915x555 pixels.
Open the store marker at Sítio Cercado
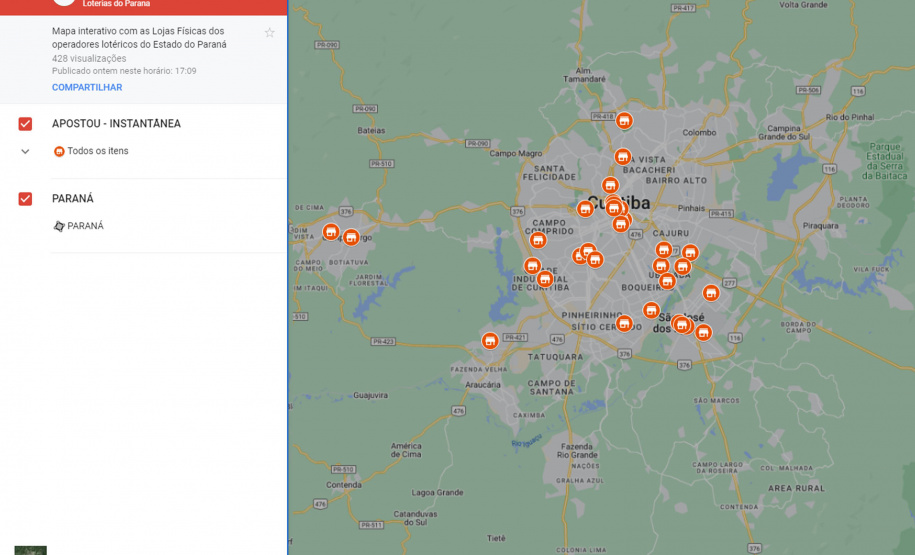click(624, 323)
